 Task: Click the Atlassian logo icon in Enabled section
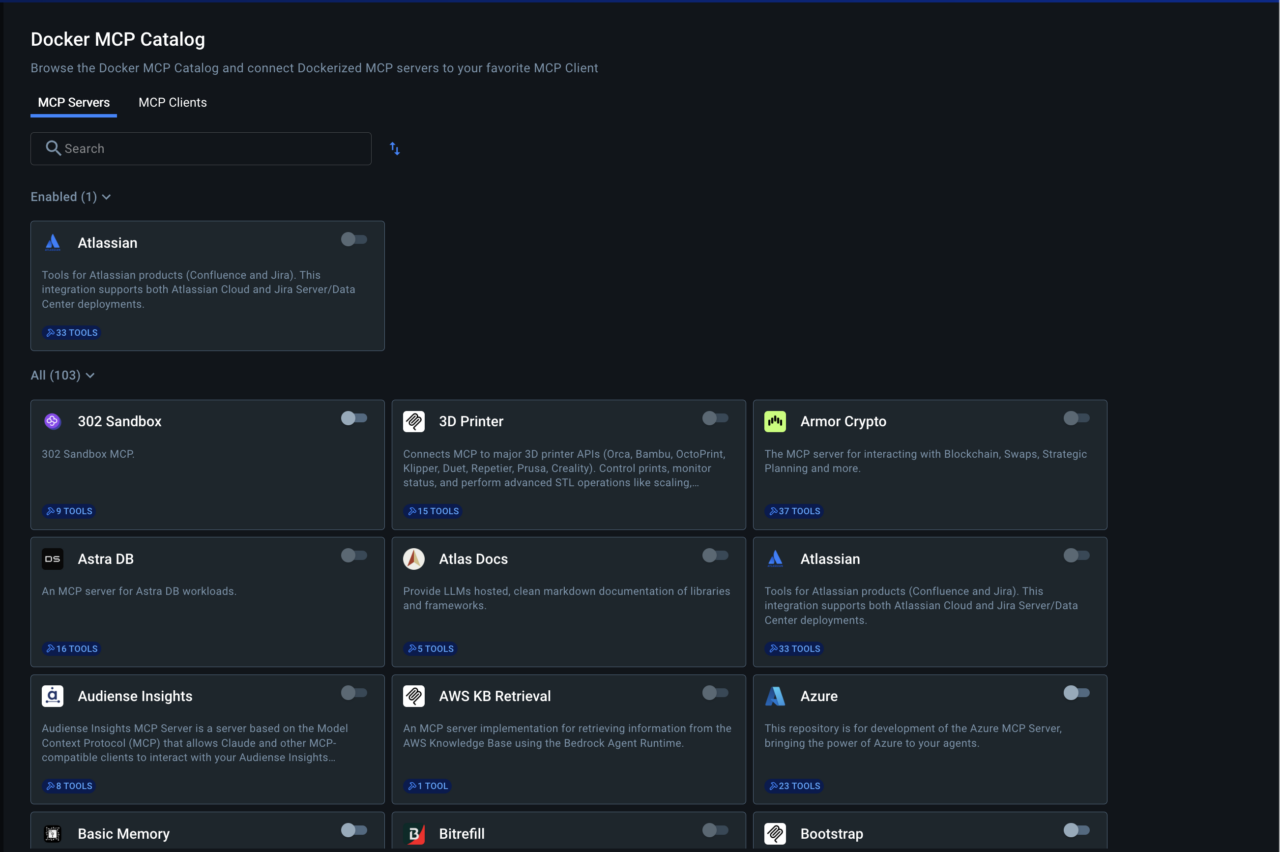tap(52, 241)
